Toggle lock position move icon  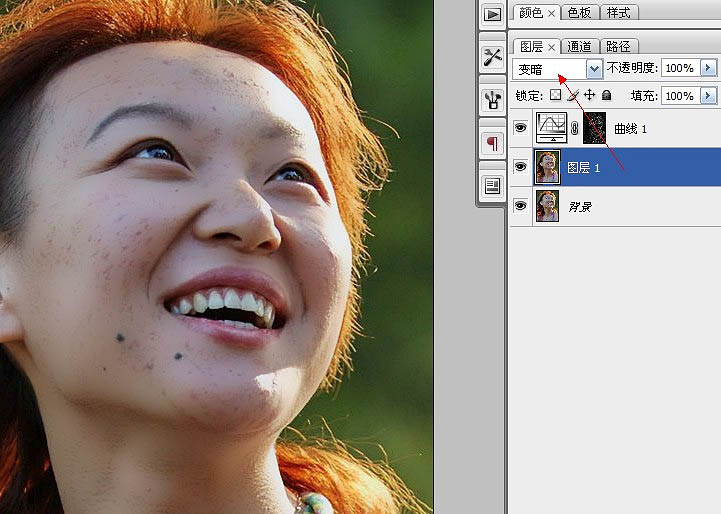(x=589, y=95)
